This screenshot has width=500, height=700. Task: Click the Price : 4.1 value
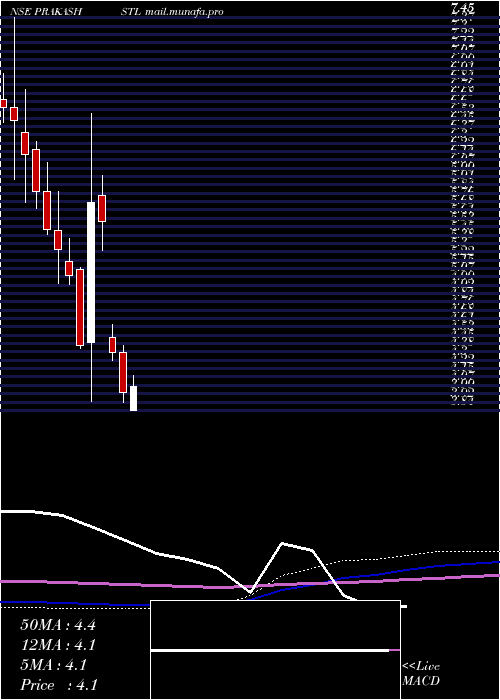coord(59,685)
